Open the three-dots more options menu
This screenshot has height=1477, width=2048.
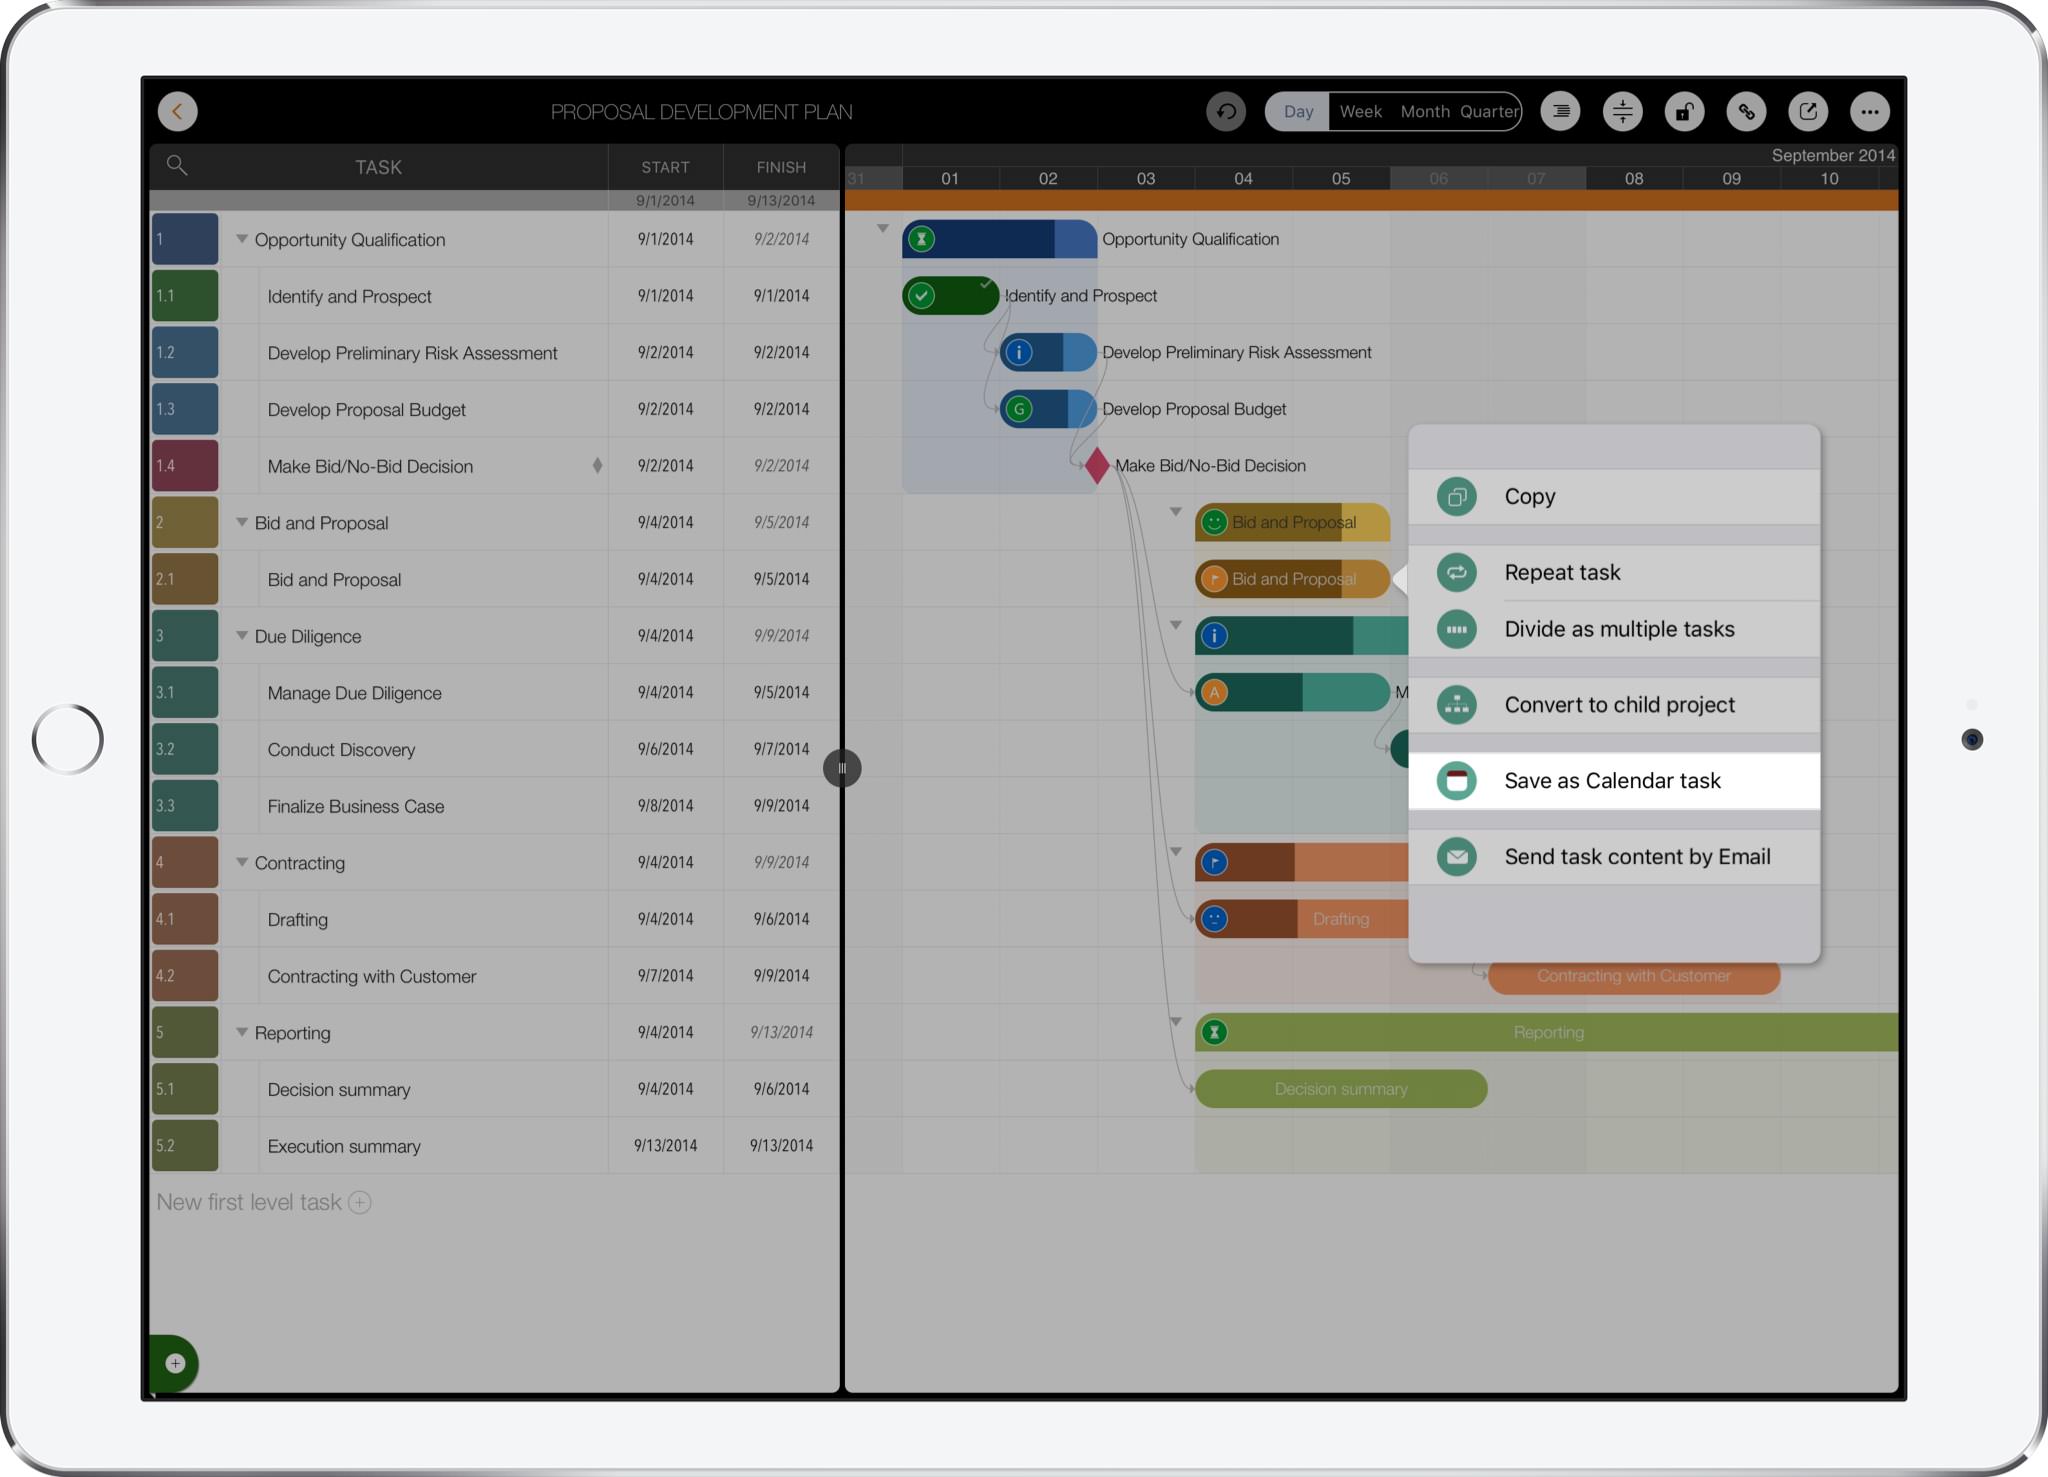tap(1869, 112)
